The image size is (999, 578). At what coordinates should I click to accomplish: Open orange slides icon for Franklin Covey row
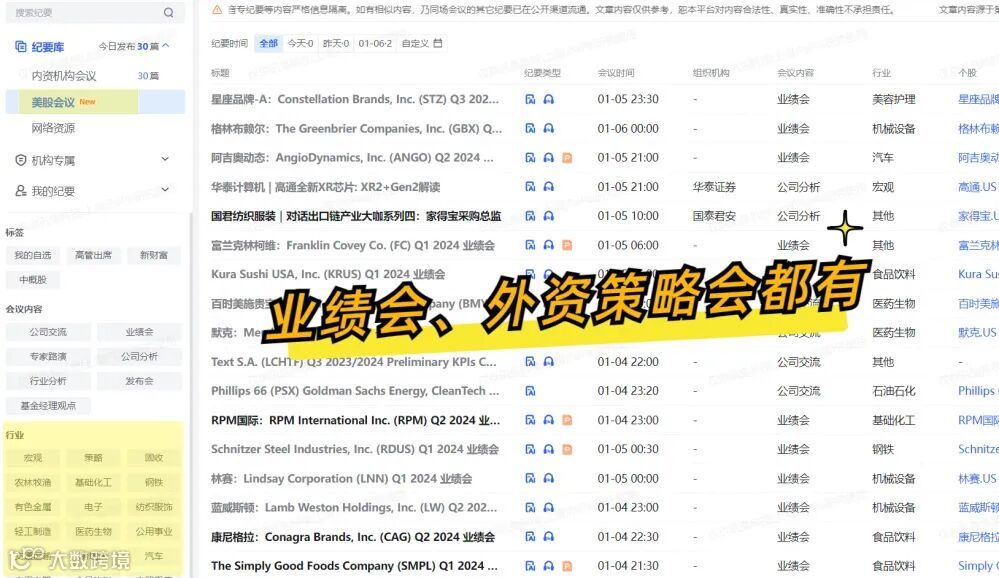tap(567, 245)
